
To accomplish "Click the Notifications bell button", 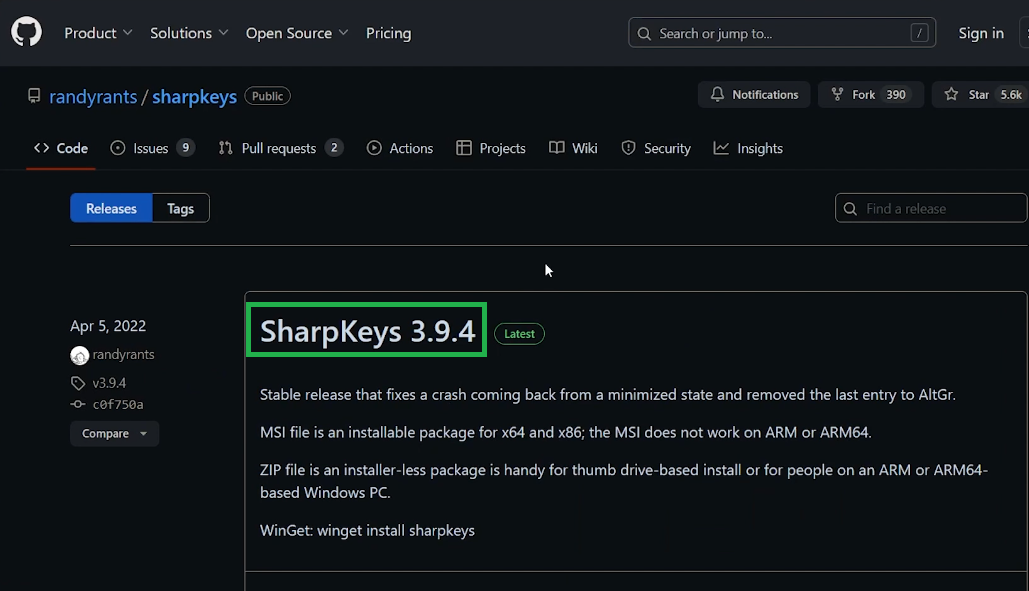I will point(754,94).
